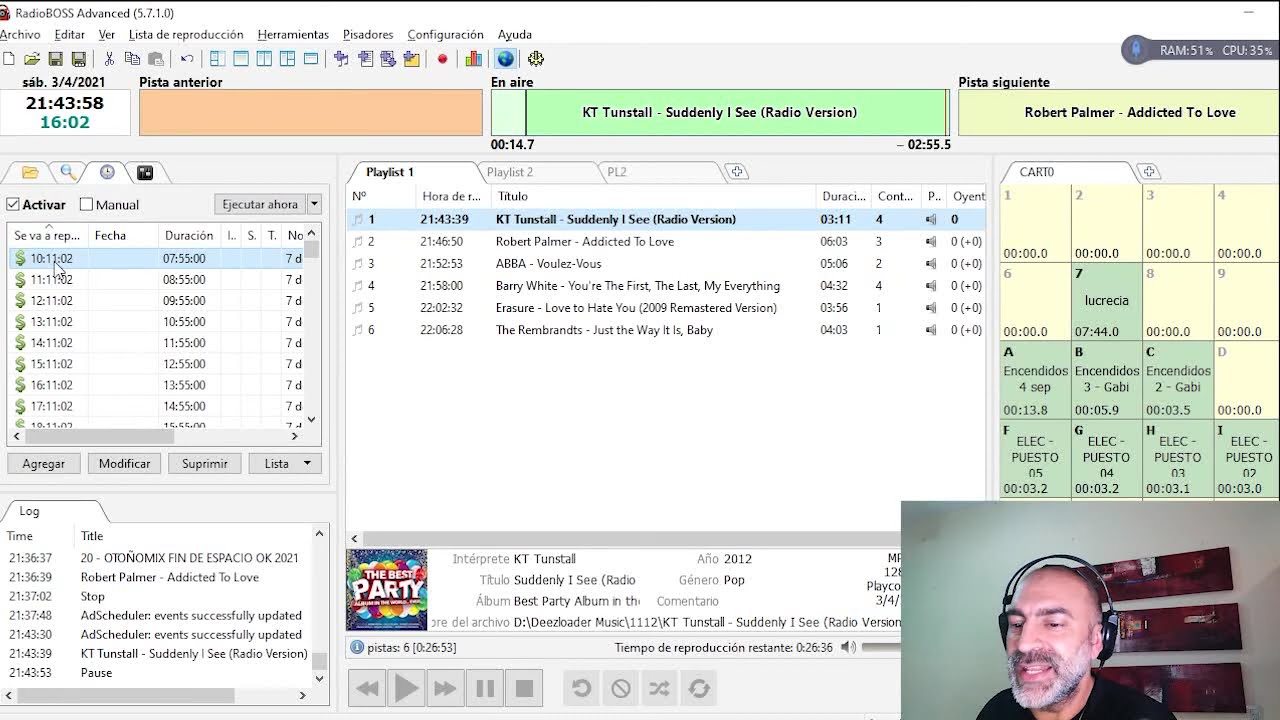Open the Archivo menu
Image resolution: width=1280 pixels, height=720 pixels.
pyautogui.click(x=20, y=34)
